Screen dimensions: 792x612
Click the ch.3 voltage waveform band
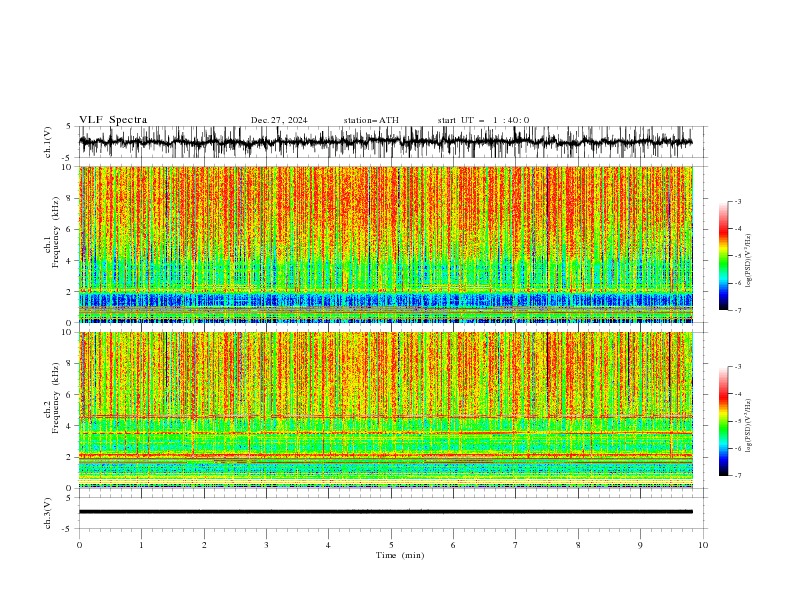click(386, 512)
